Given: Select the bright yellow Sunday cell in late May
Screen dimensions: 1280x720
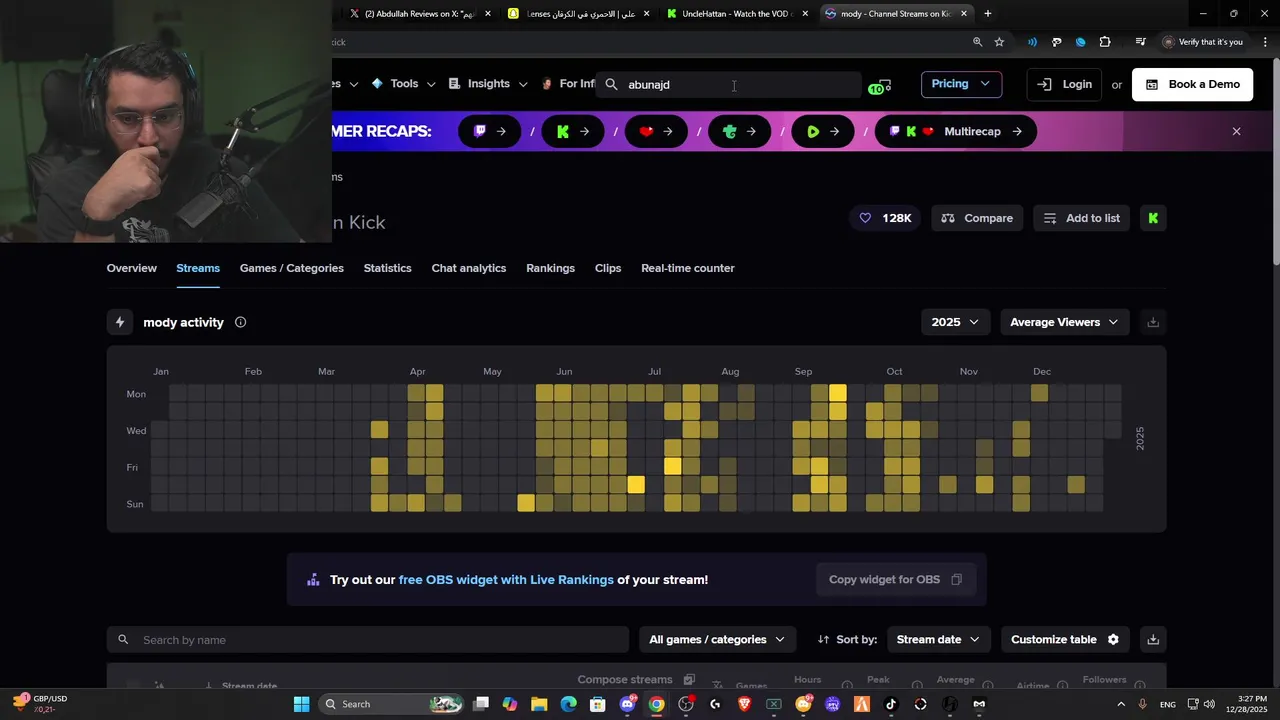Looking at the screenshot, I should [526, 503].
